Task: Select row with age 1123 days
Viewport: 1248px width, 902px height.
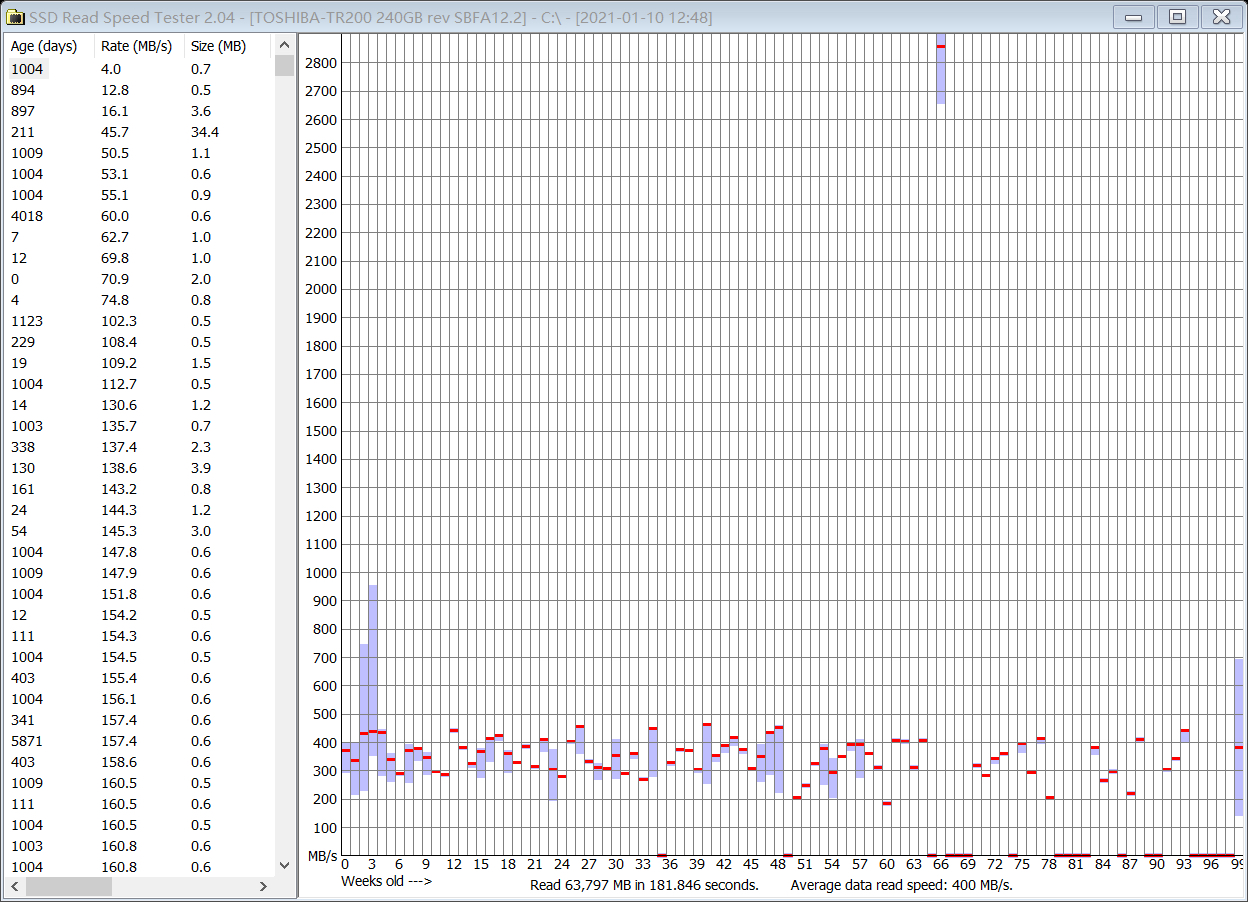Action: pos(140,321)
